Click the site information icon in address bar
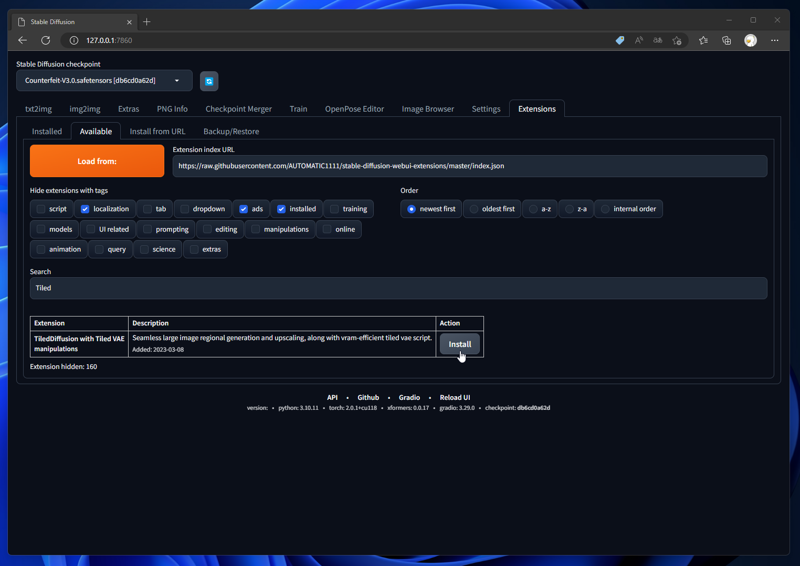The width and height of the screenshot is (800, 566). pyautogui.click(x=74, y=40)
